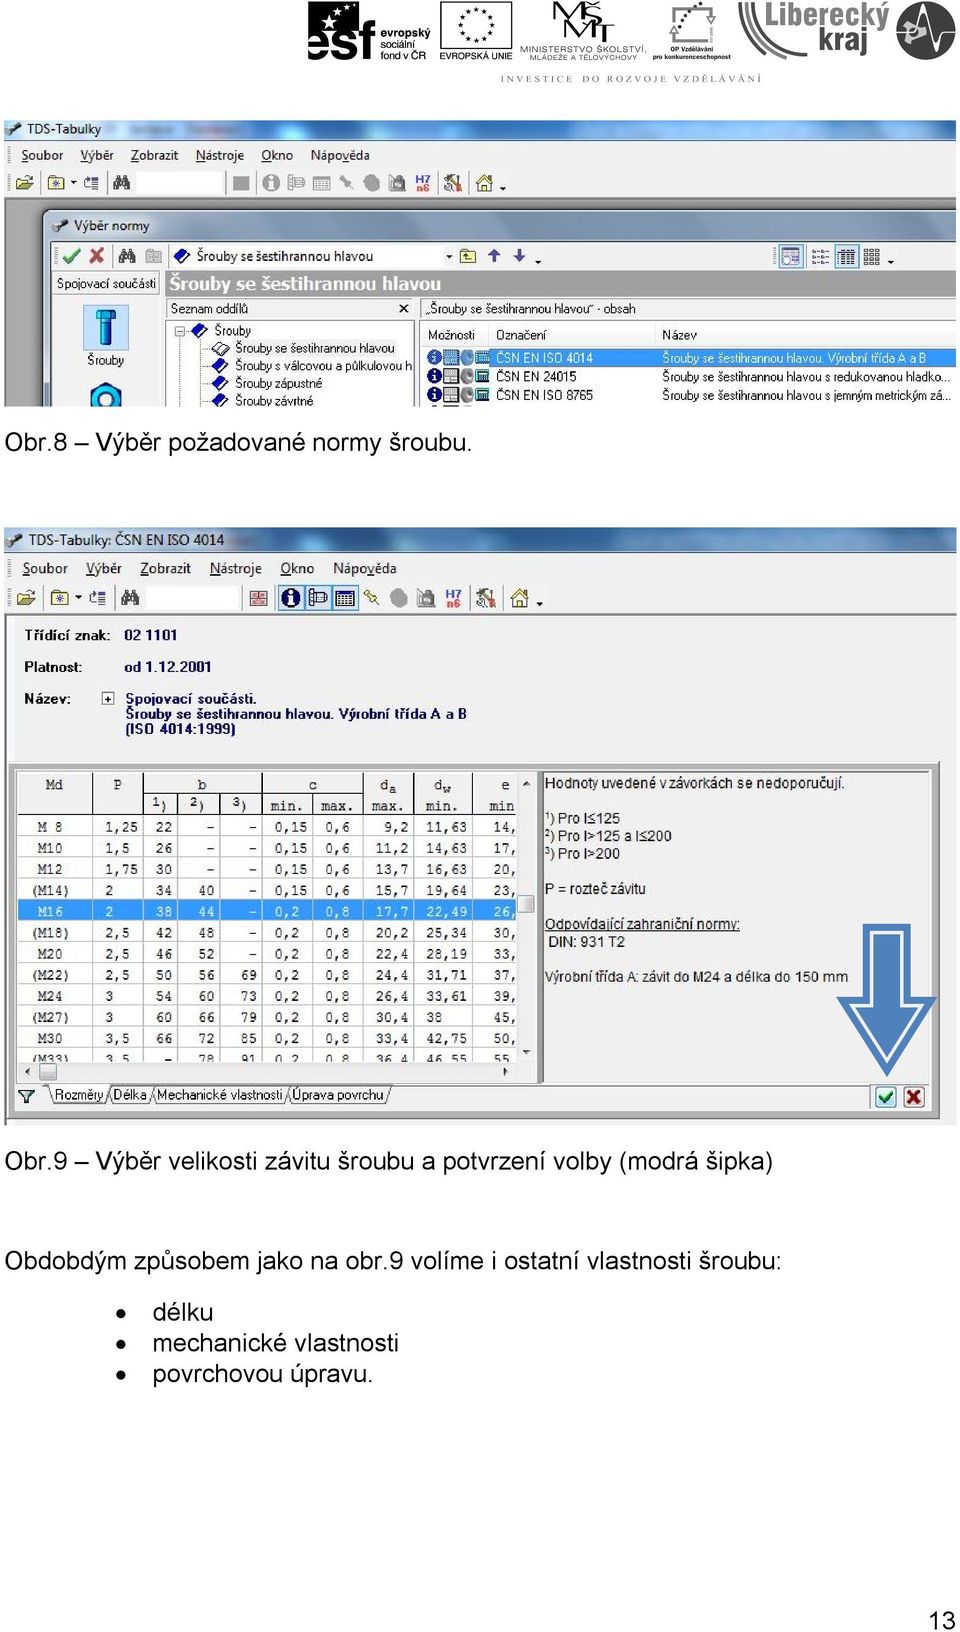The height and width of the screenshot is (1632, 960).
Task: Toggle info panel button in ČSN EN ISO 4014 toolbar
Action: tap(291, 598)
